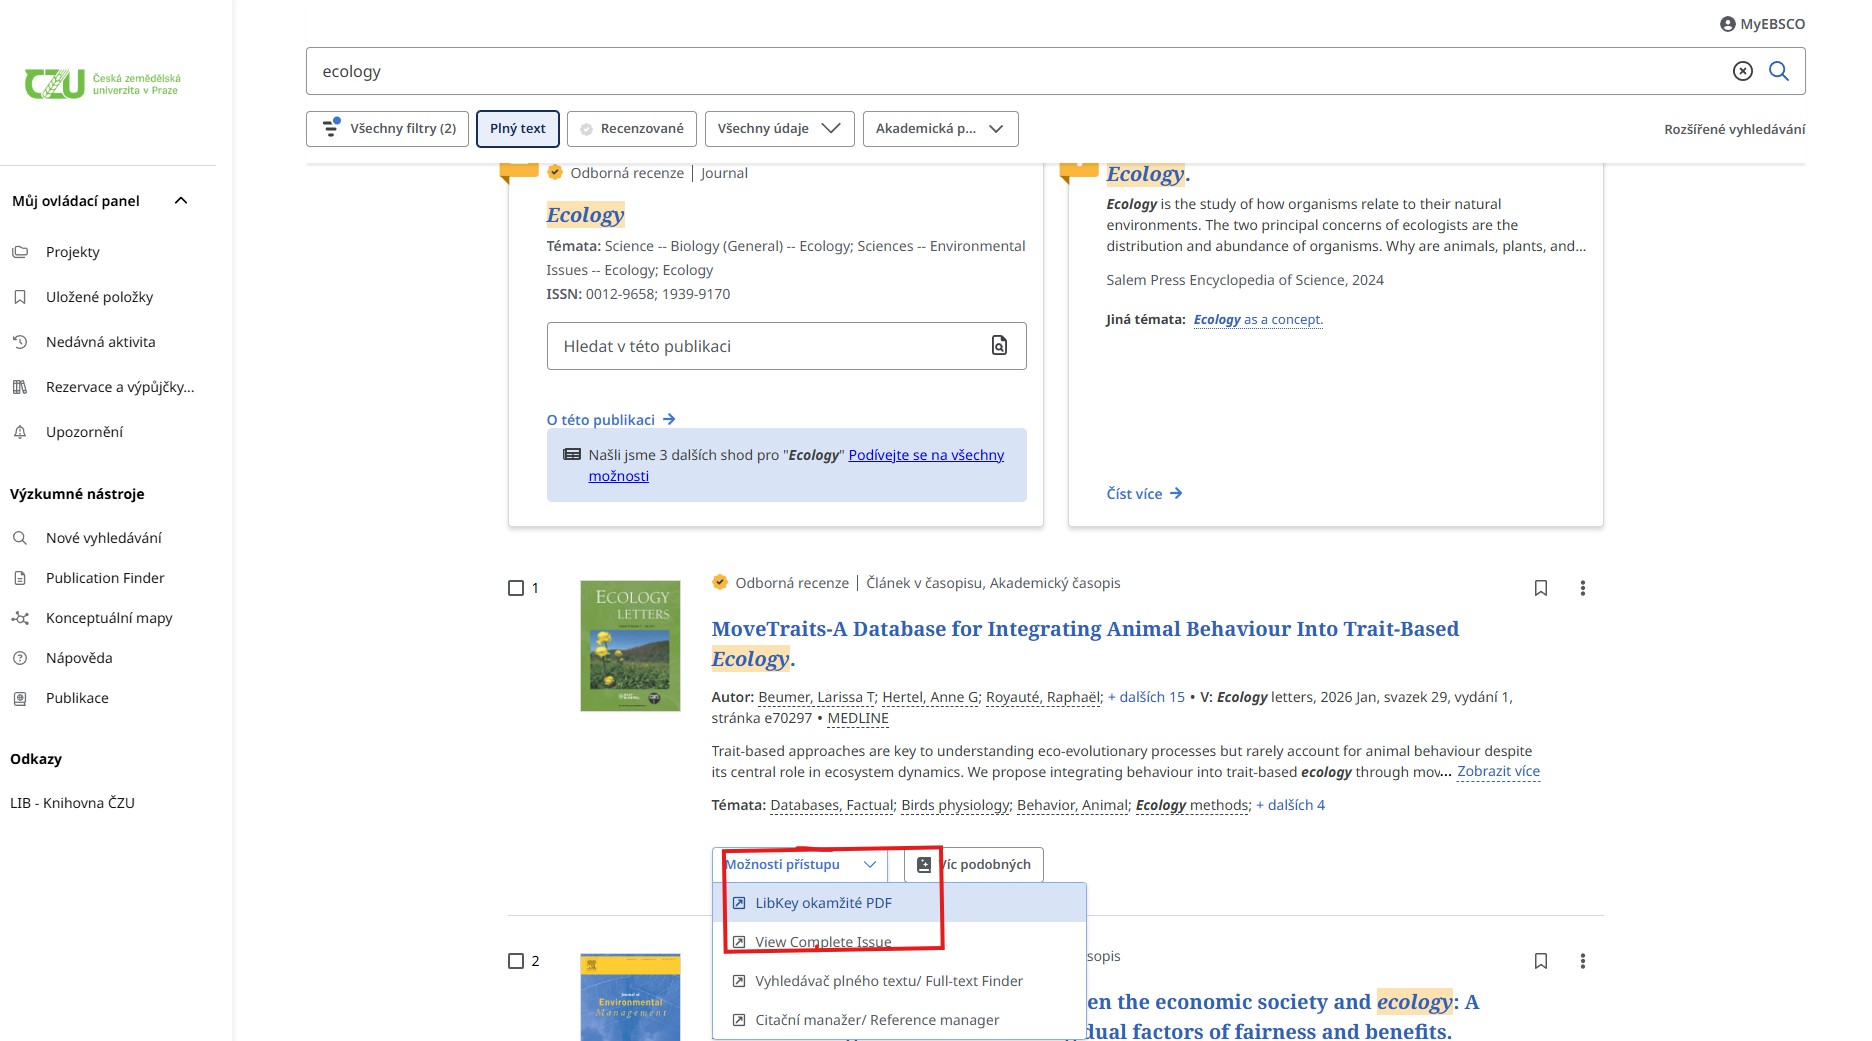Collapse the Můj ovládací panel section
Image resolution: width=1872 pixels, height=1041 pixels.
[x=181, y=201]
